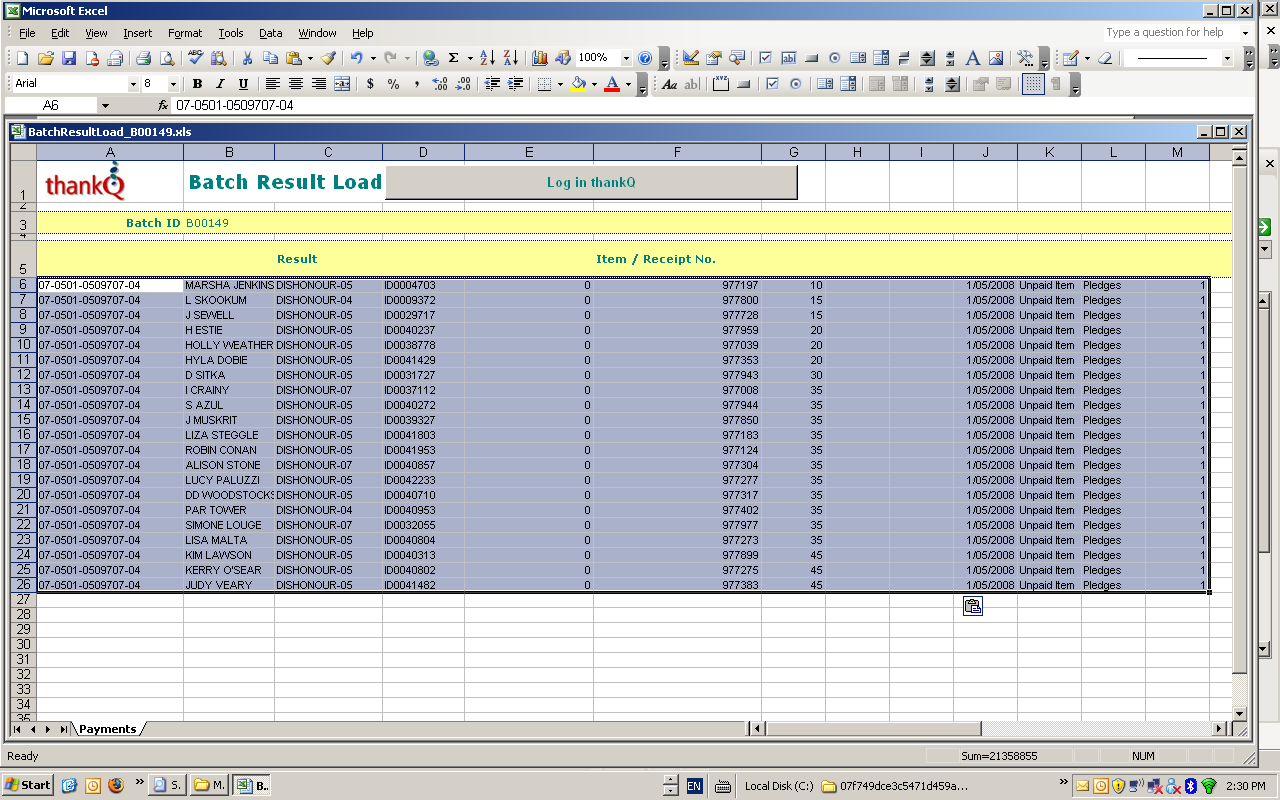Toggle Grid on the Forms toolbar

click(x=1034, y=84)
